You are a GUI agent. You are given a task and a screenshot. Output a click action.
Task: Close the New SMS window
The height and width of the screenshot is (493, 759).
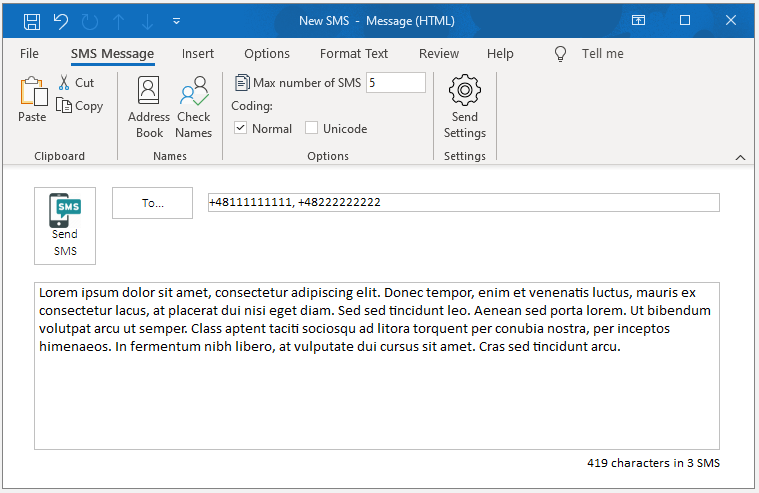point(731,20)
